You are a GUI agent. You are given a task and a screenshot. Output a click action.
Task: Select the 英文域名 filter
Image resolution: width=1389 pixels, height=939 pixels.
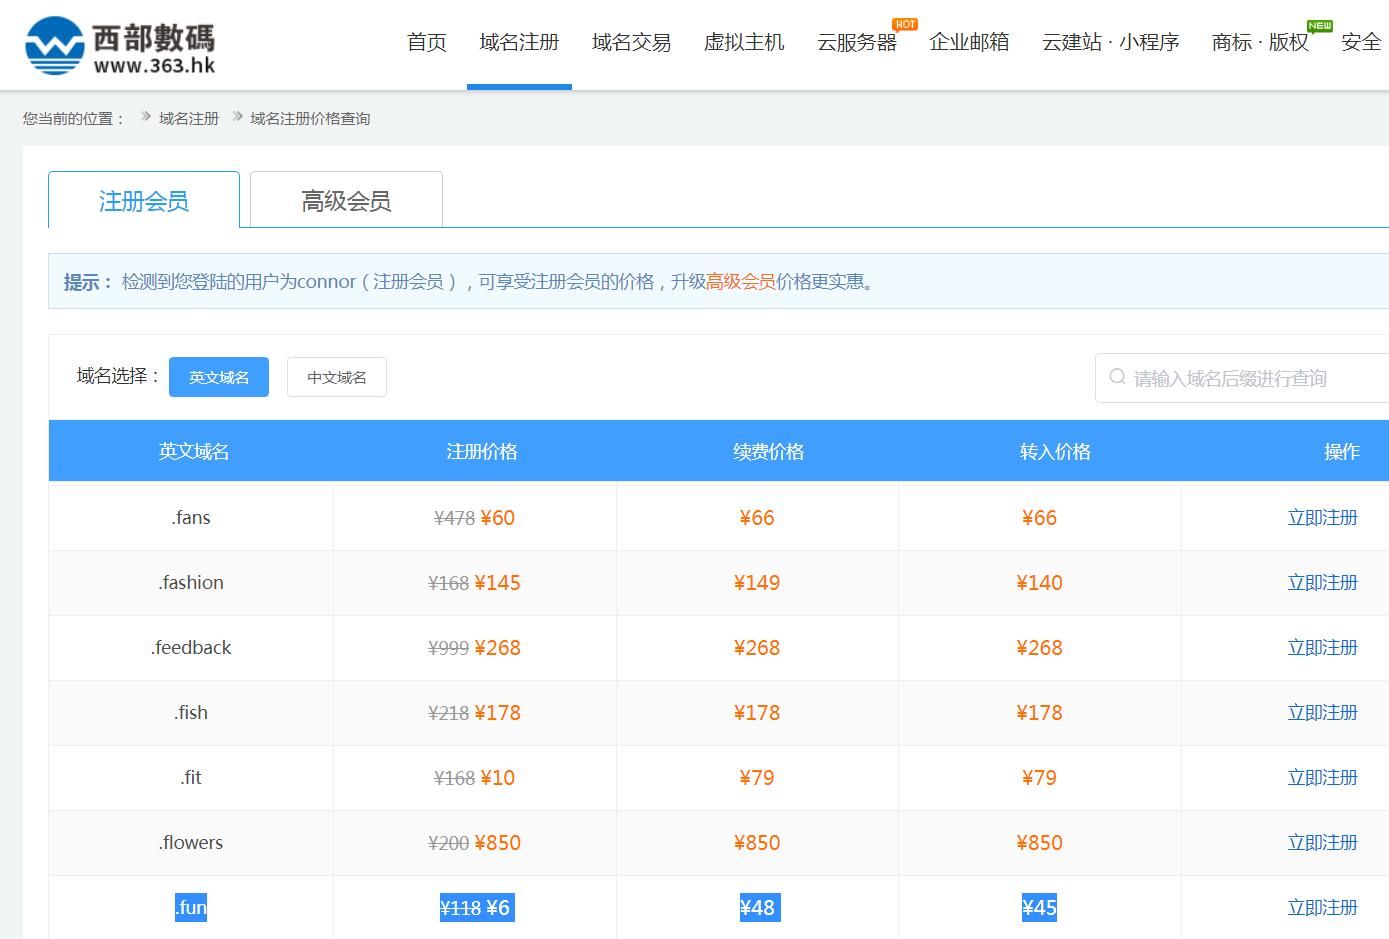pos(219,377)
